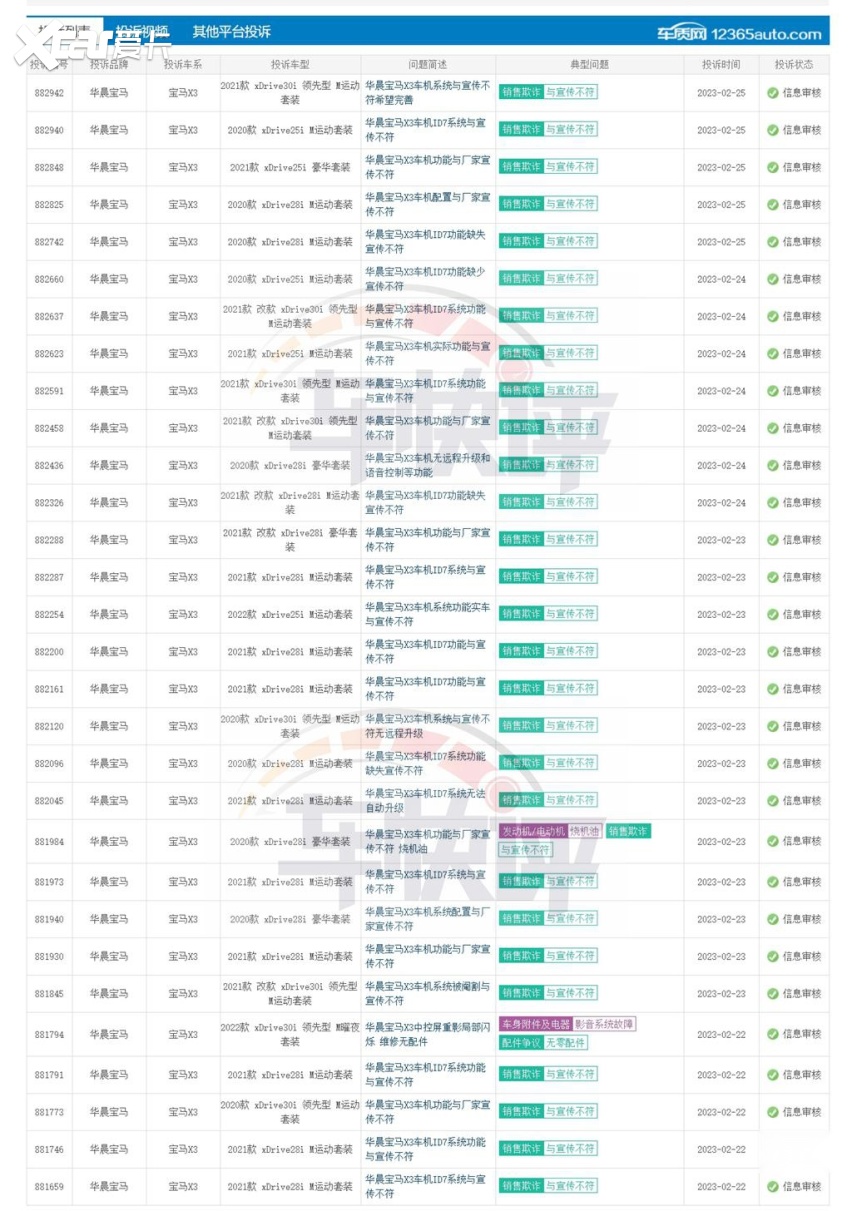Open 881984 description mentioning 烧机油
This screenshot has height=1211, width=852.
tap(428, 841)
